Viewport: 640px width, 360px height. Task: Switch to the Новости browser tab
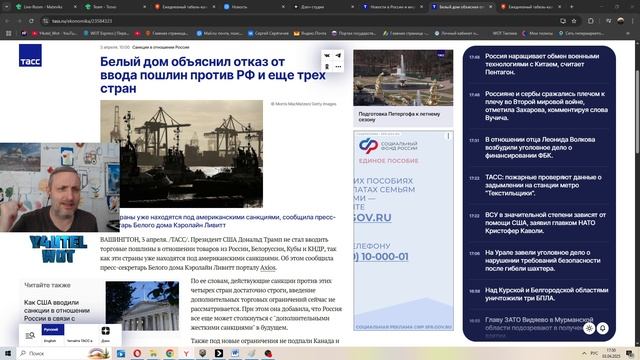[253, 7]
